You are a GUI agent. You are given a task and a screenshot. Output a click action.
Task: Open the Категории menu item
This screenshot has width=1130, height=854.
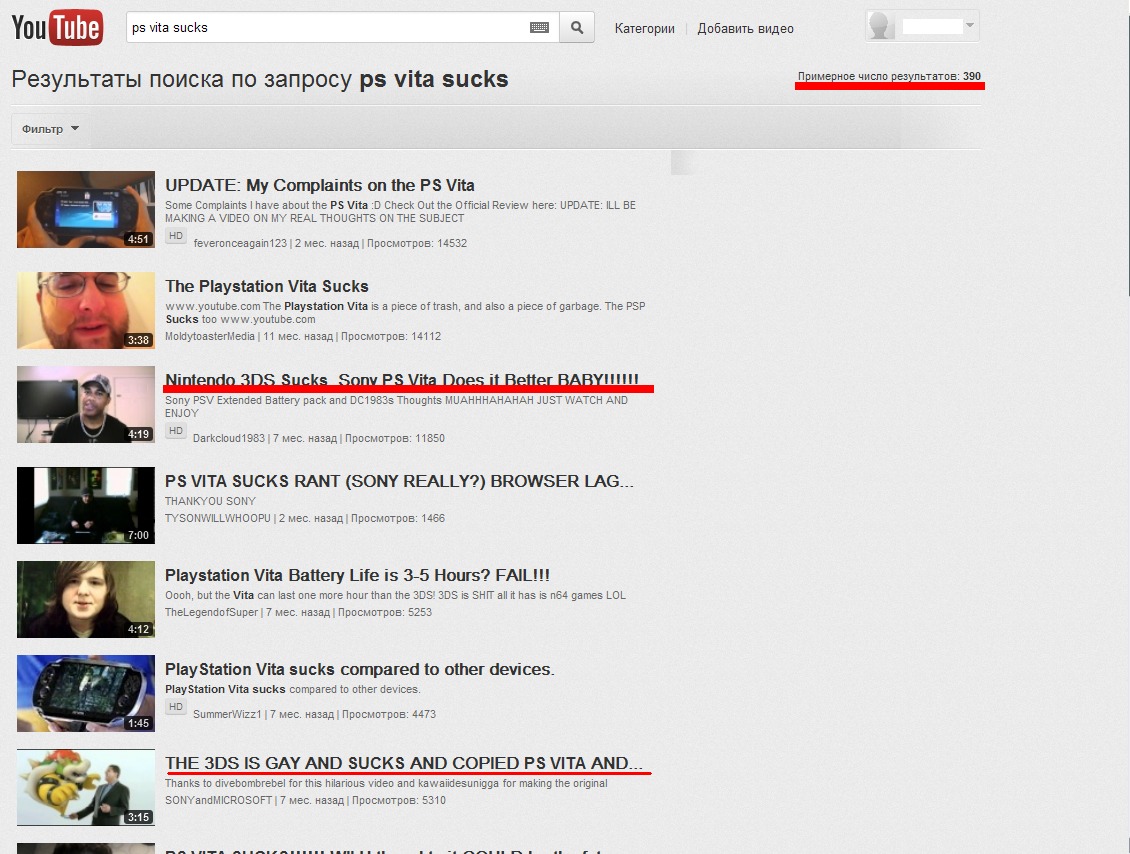coord(644,29)
